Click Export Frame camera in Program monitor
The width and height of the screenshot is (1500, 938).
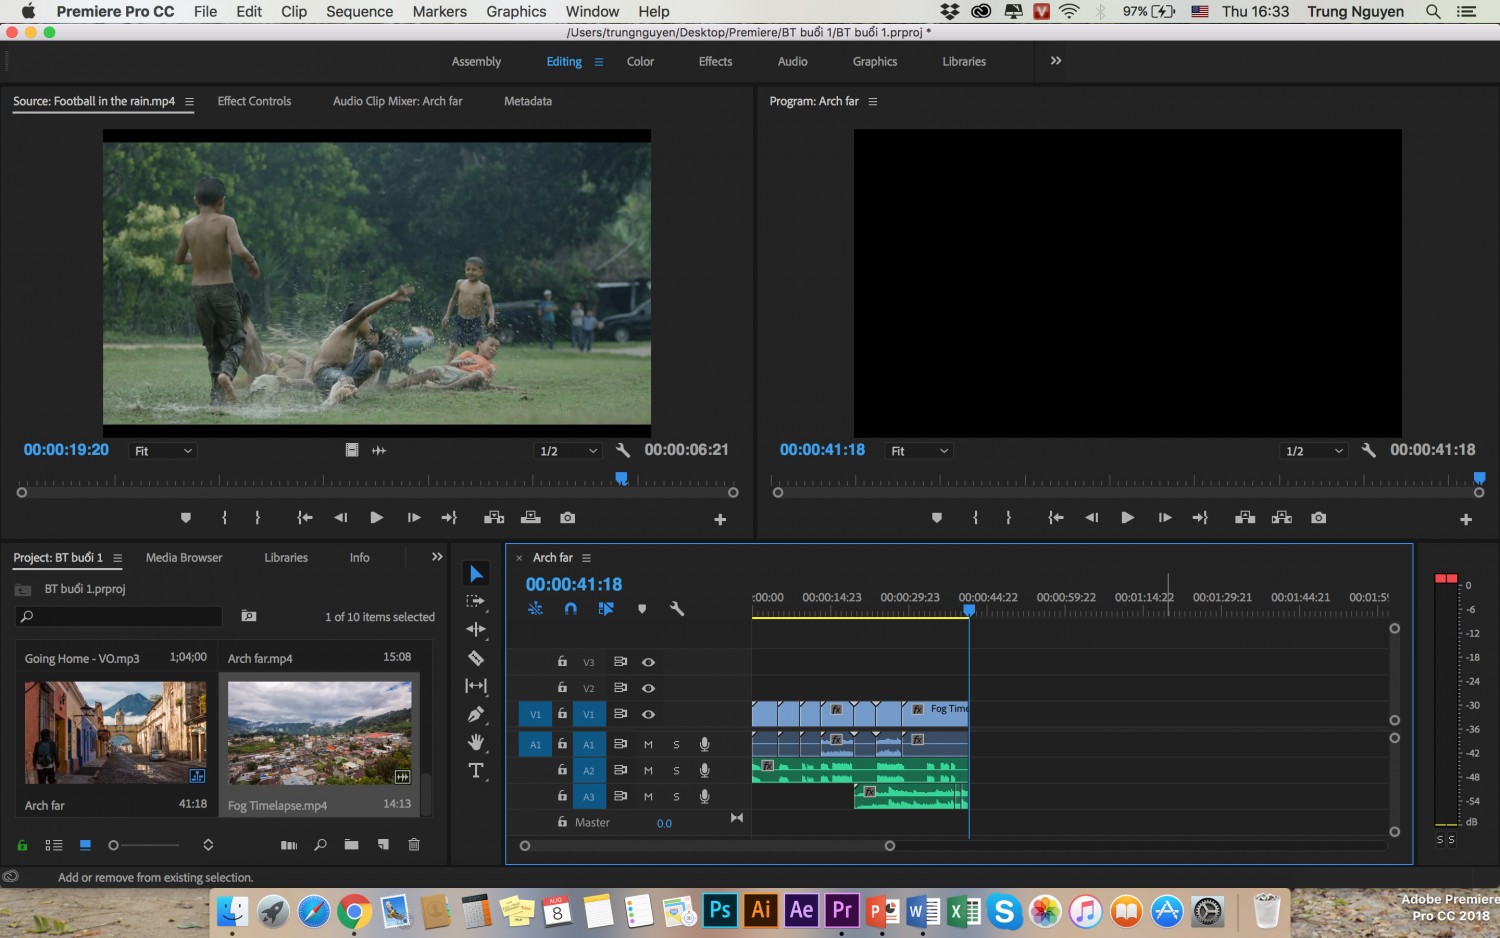tap(1319, 518)
